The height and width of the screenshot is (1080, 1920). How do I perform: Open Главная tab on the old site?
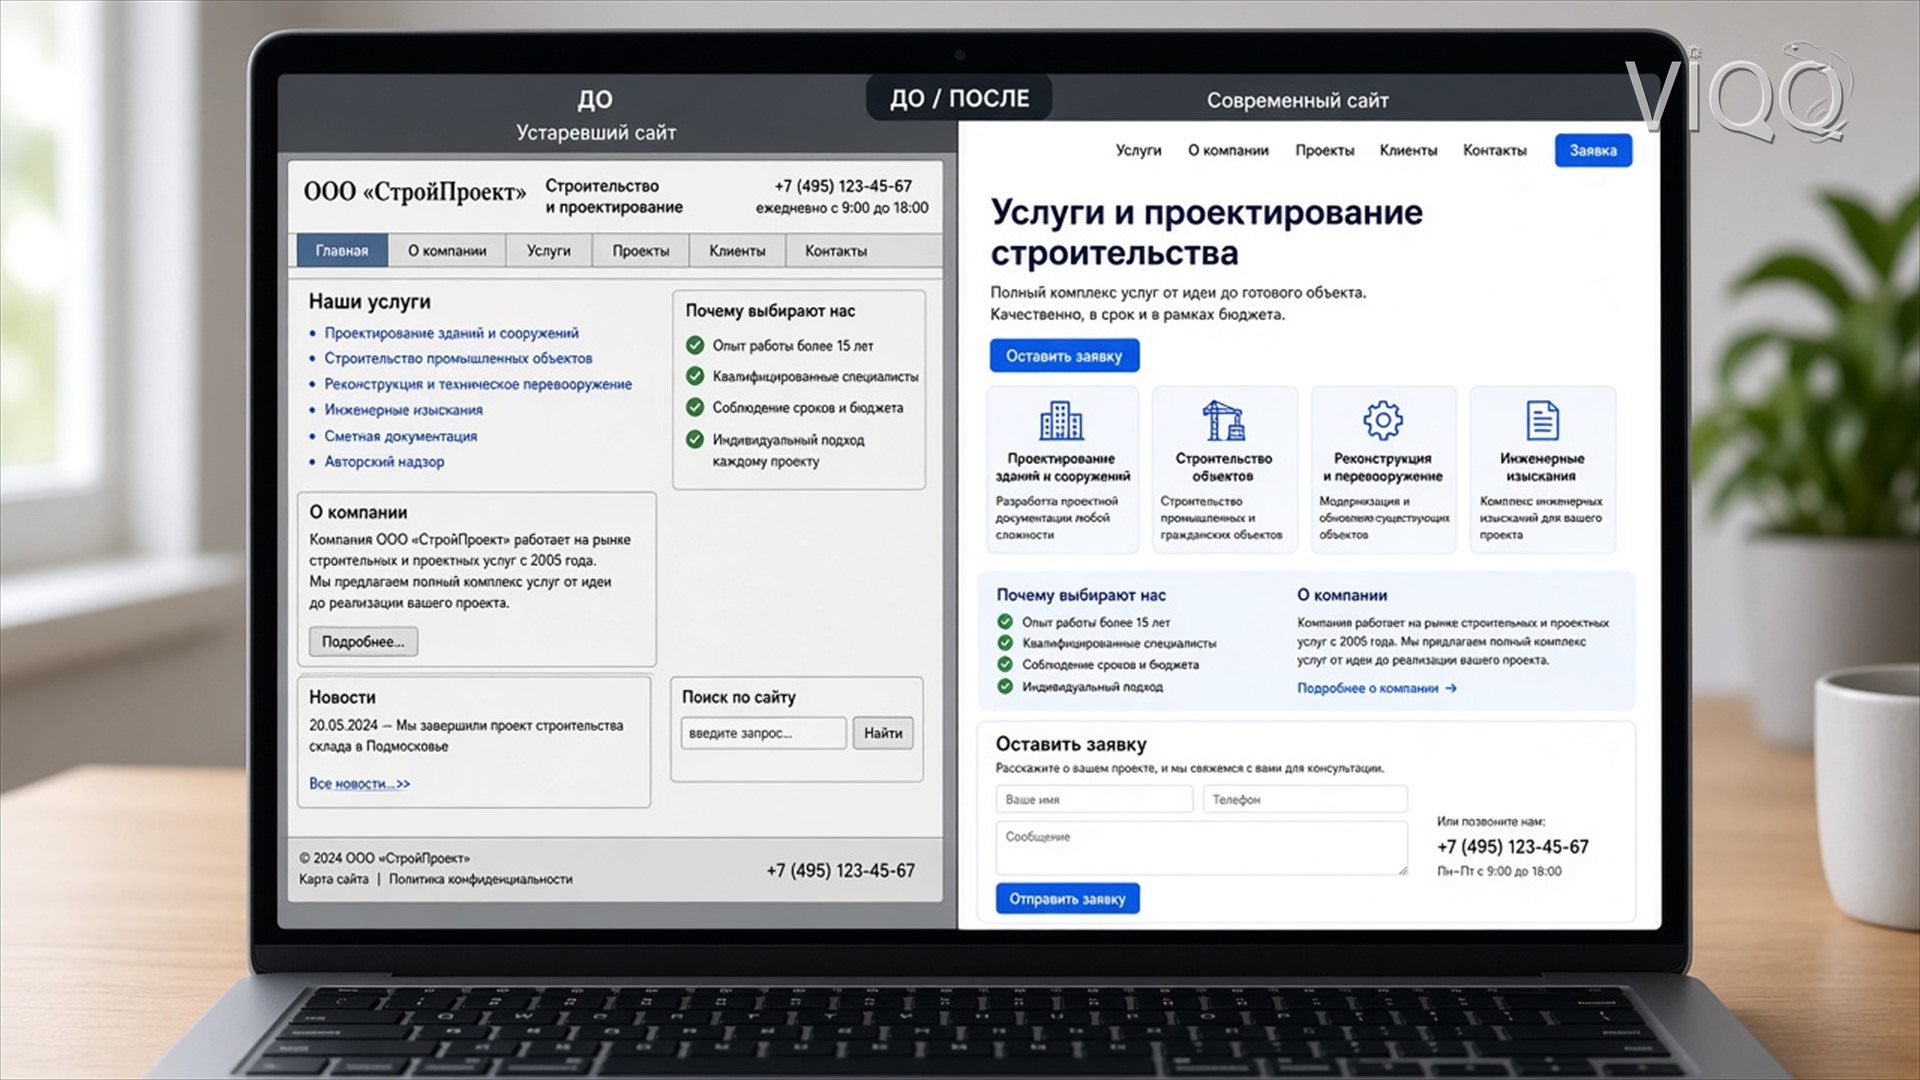(x=342, y=250)
